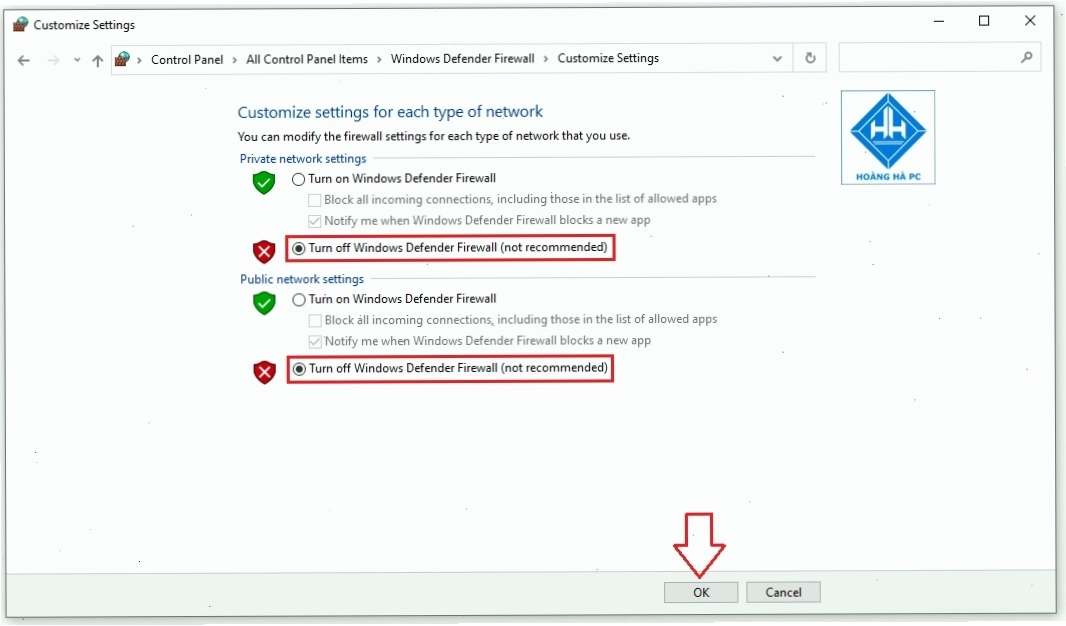Expand chevron before Control Panel breadcrumb
Screen dimensions: 1066x626
[x=139, y=60]
